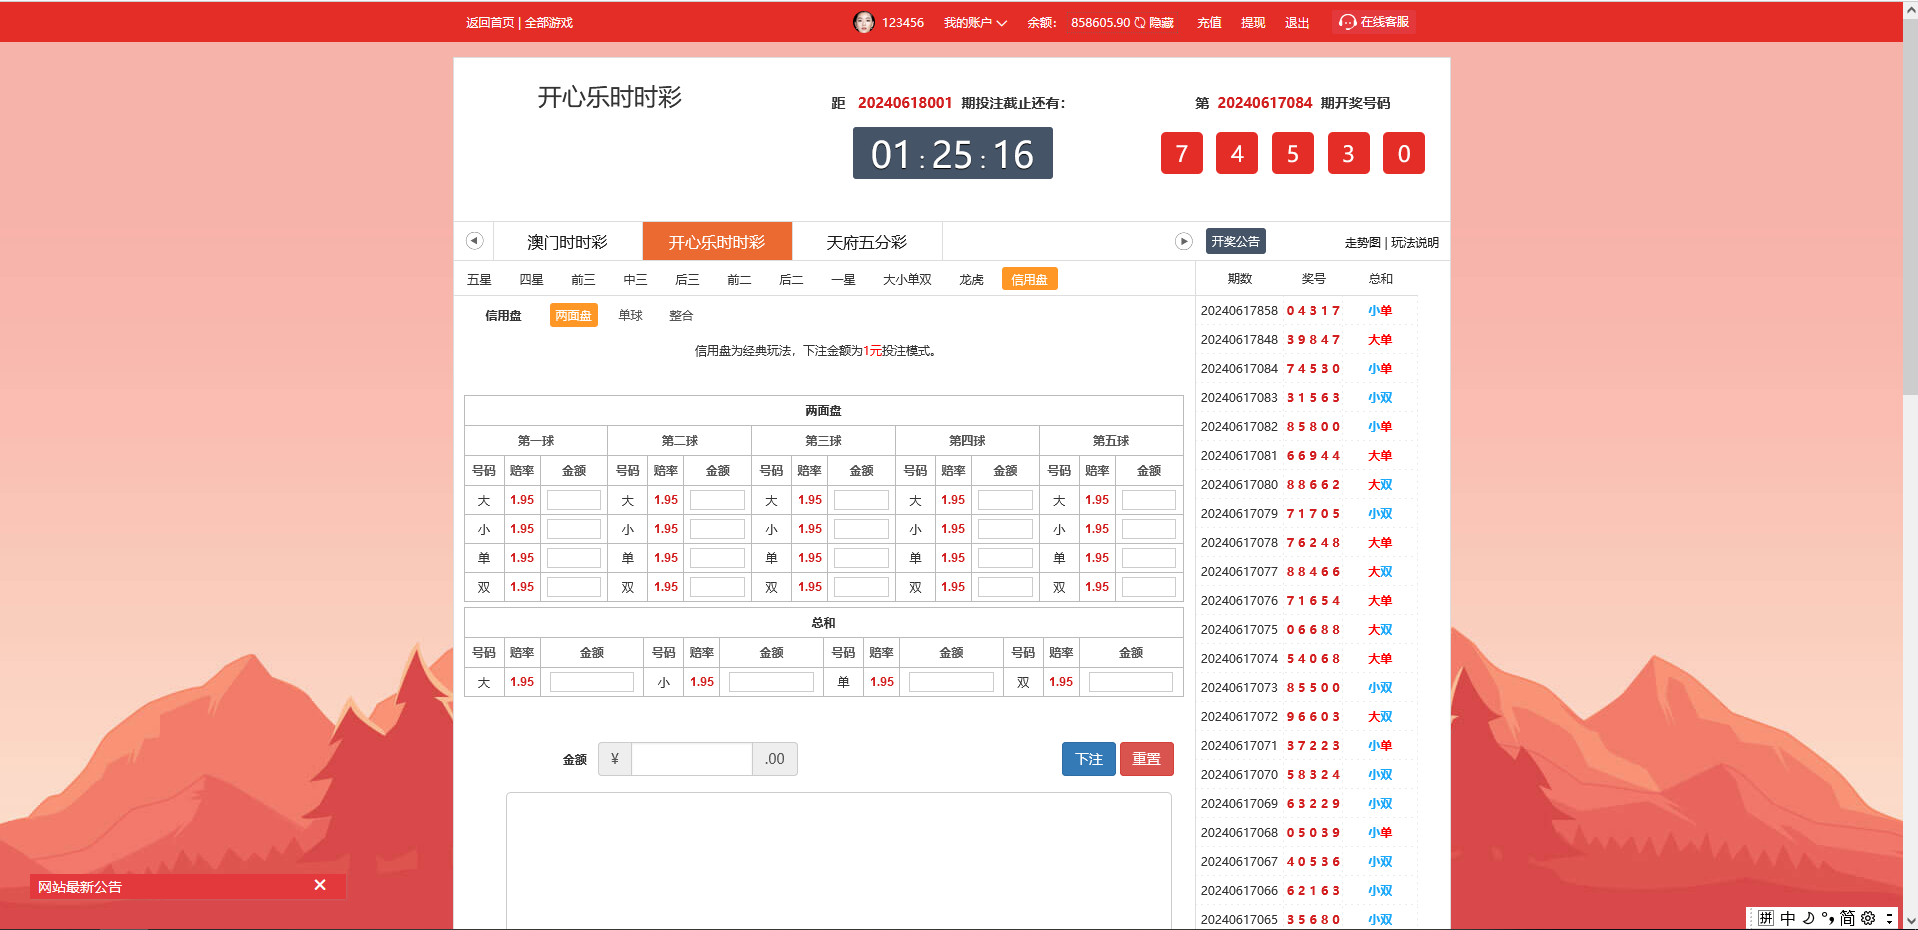Click scrollbar down arrow at bottom

1910,921
